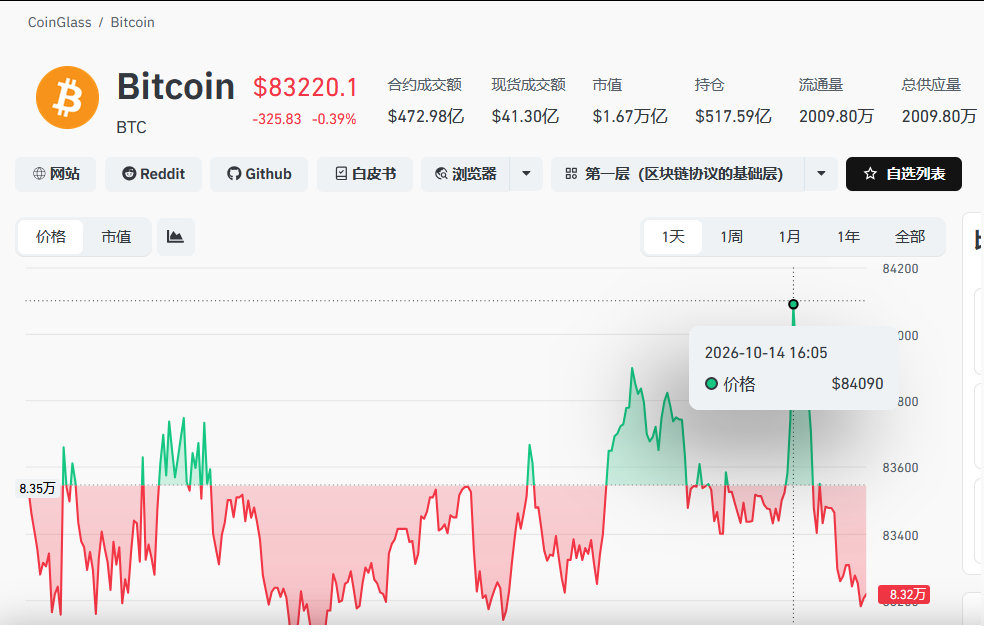Click the BTC ticker symbol

[x=131, y=127]
